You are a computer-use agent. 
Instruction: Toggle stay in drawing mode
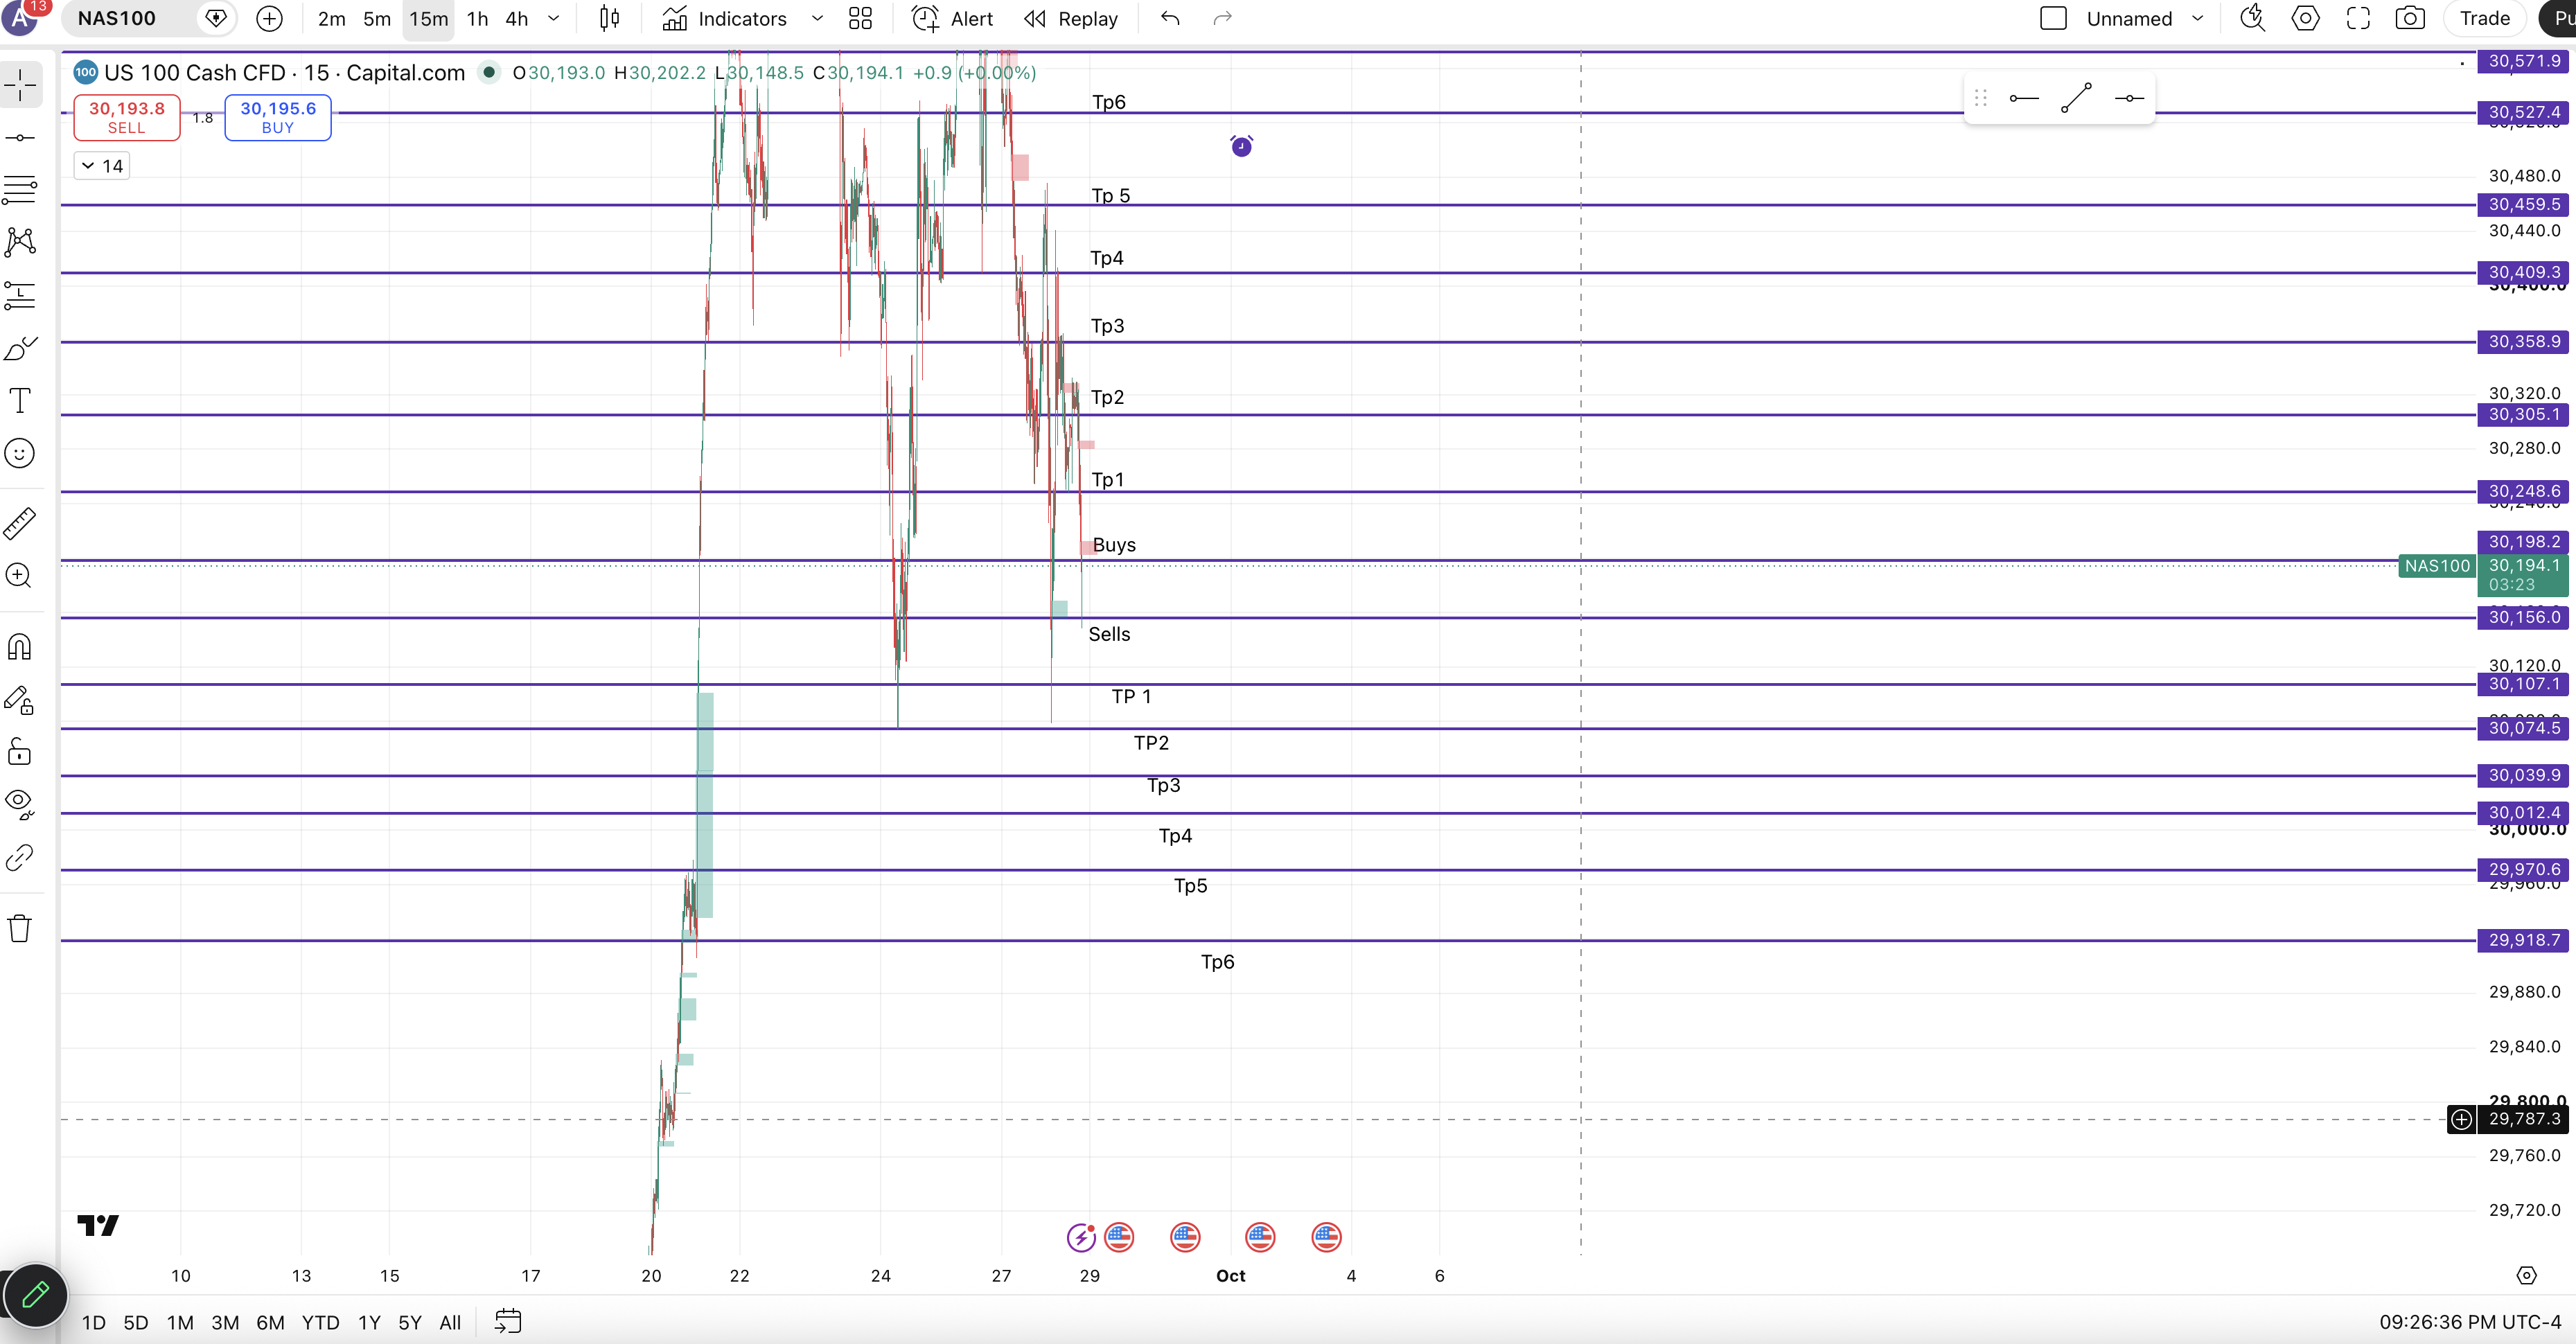point(20,700)
